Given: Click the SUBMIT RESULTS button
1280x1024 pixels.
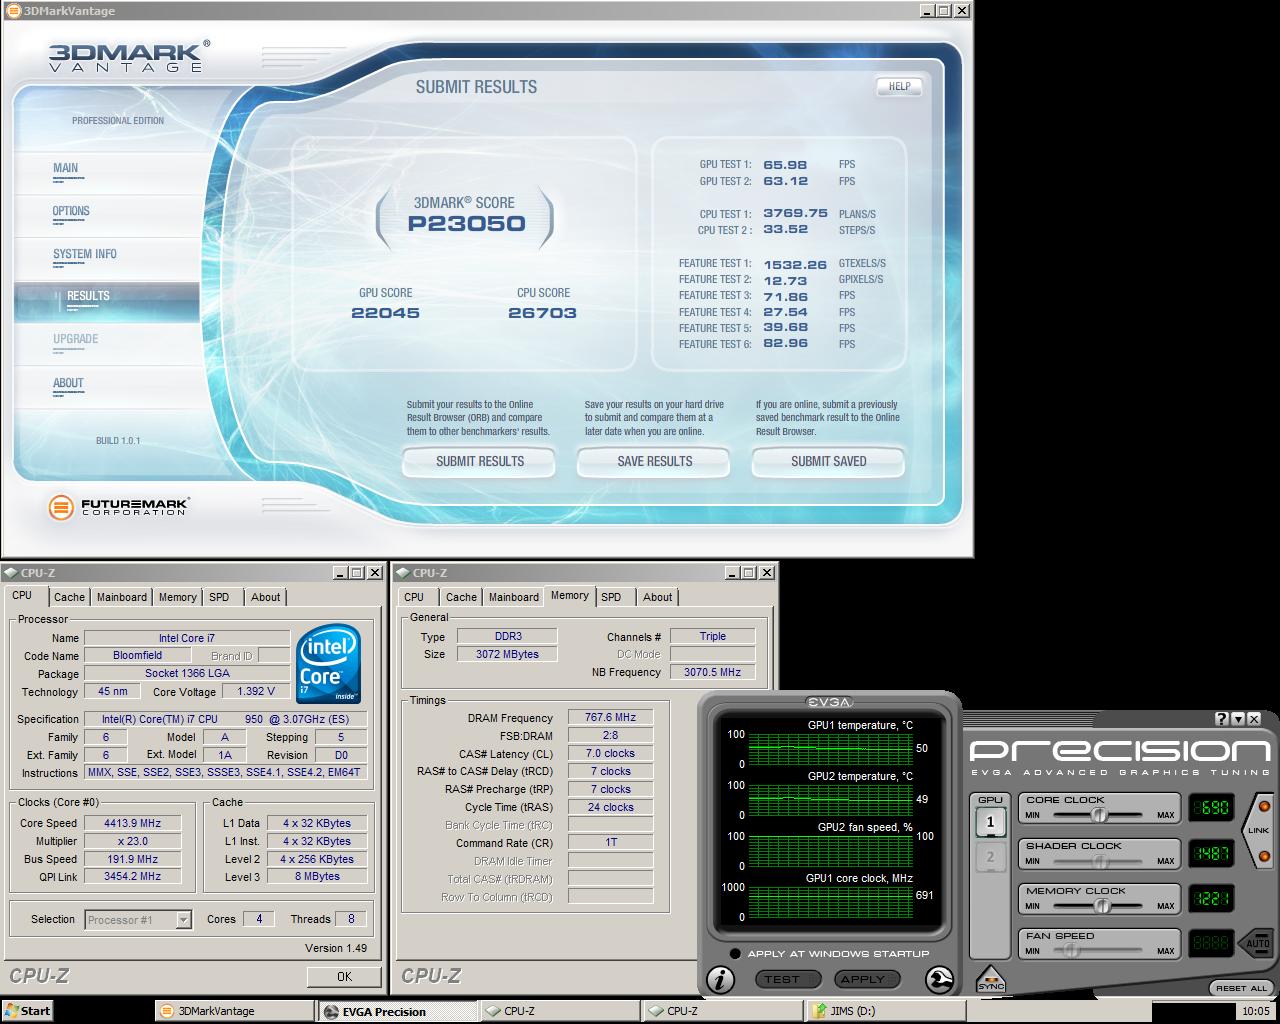Looking at the screenshot, I should point(479,461).
